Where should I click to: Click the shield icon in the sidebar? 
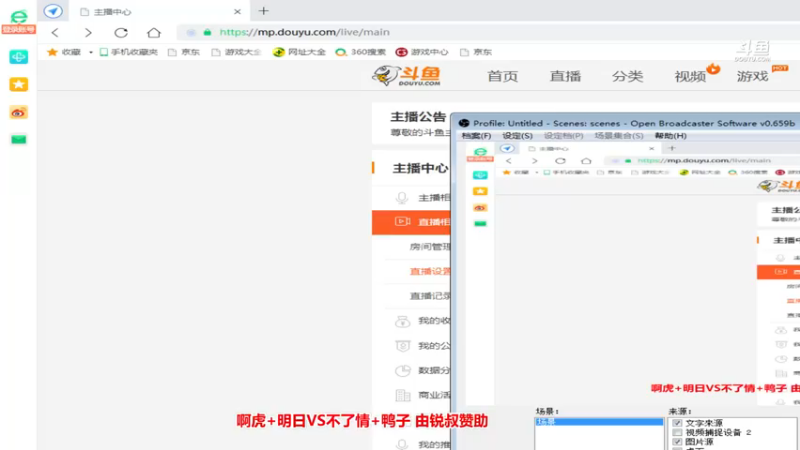pyautogui.click(x=403, y=346)
